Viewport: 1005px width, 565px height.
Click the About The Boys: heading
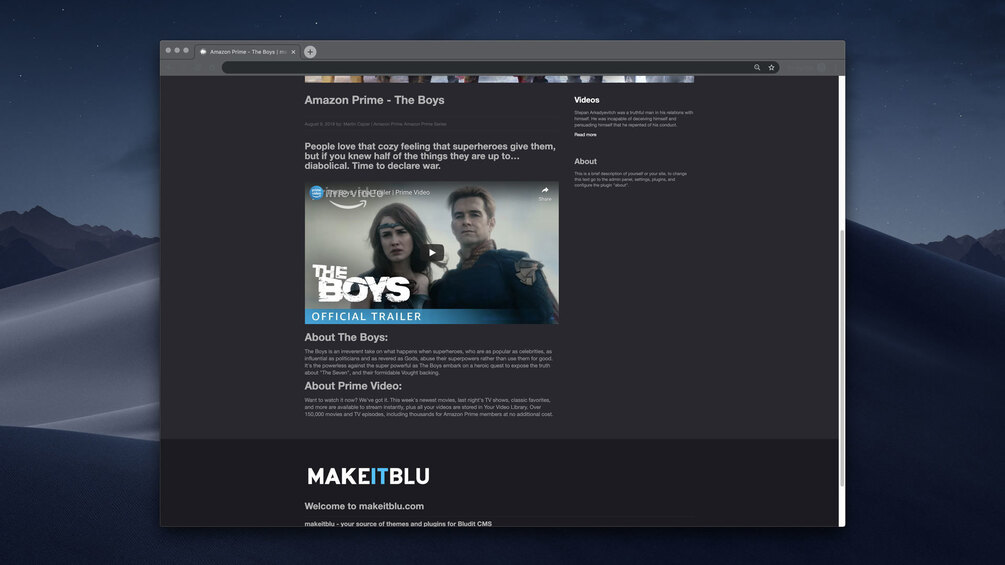pyautogui.click(x=346, y=337)
